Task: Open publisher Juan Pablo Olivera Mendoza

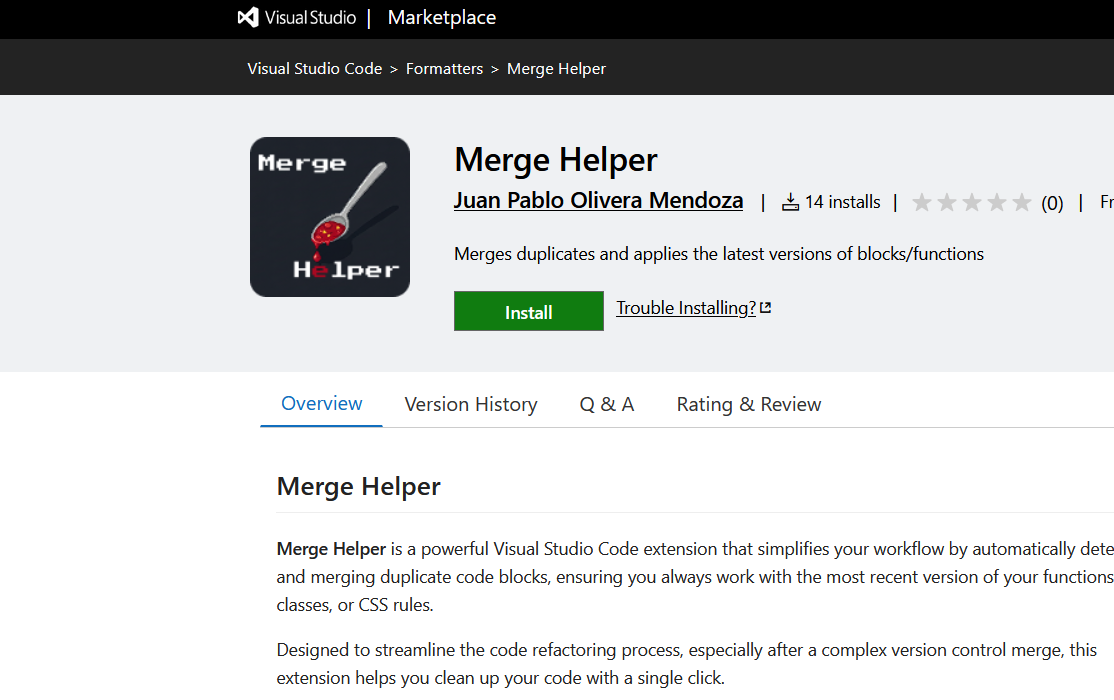Action: pos(598,200)
